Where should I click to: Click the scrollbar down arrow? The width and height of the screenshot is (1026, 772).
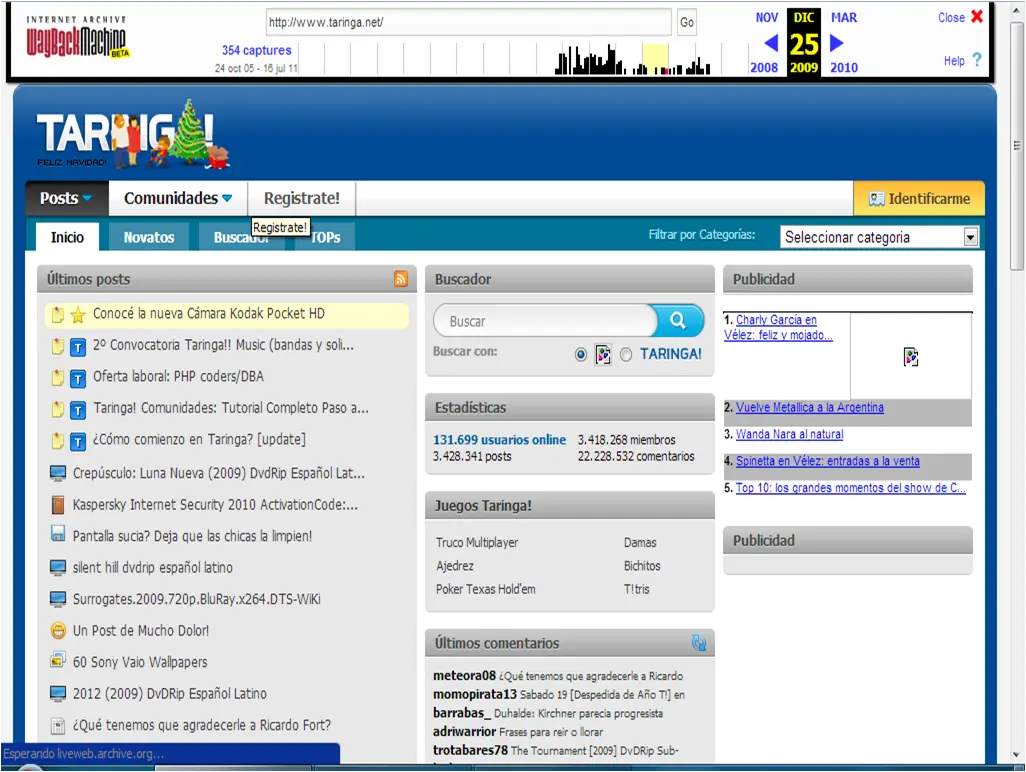point(1016,755)
